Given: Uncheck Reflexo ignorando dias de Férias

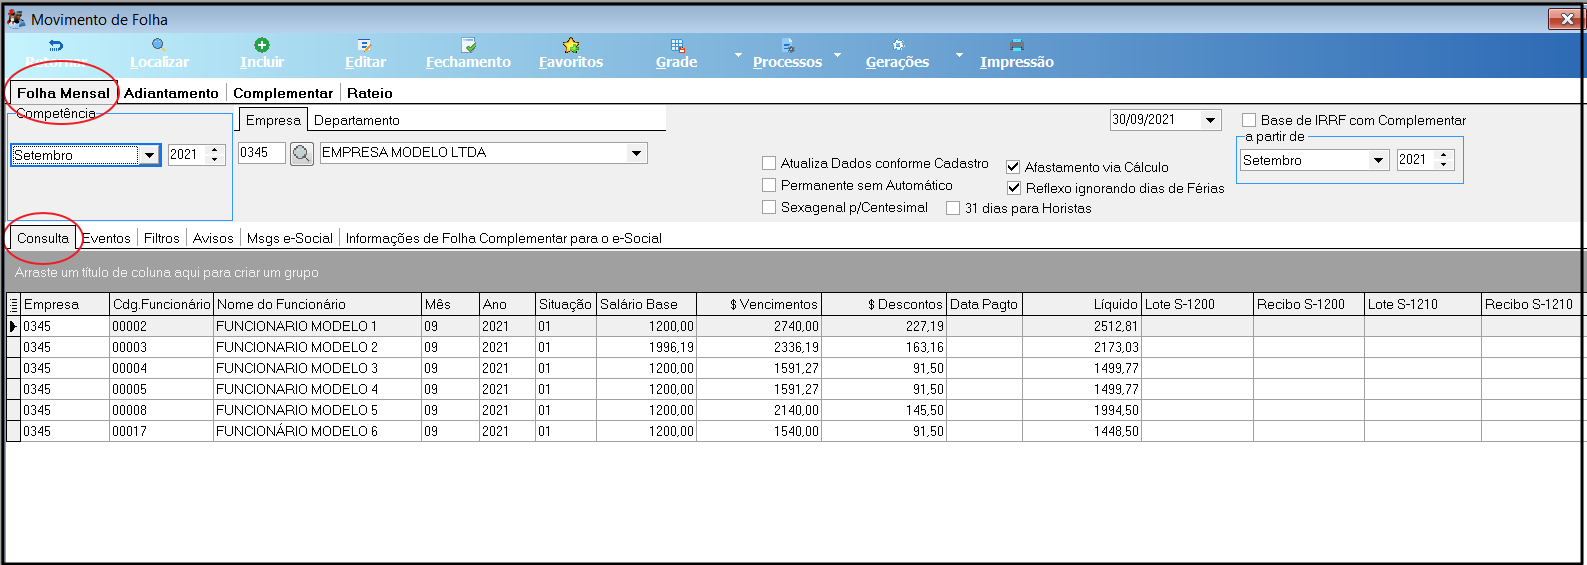Looking at the screenshot, I should [x=1013, y=188].
